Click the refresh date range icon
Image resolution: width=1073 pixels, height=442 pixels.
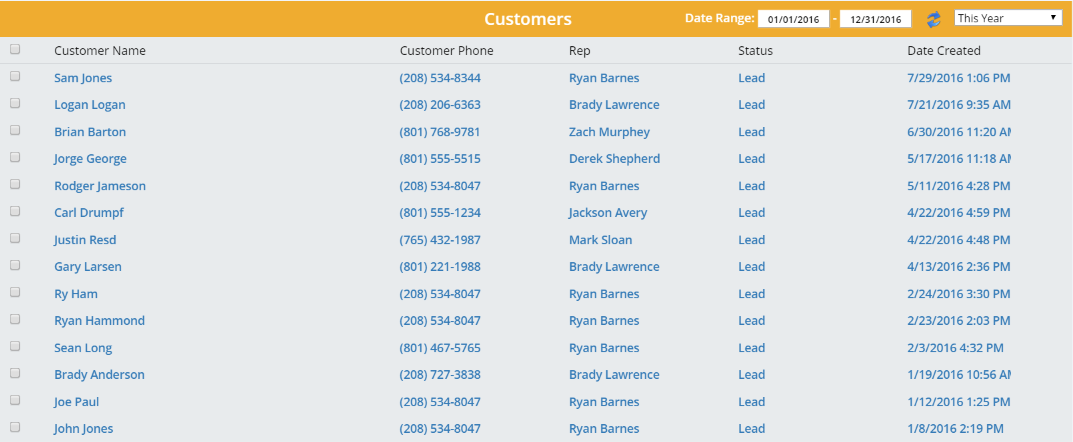(x=933, y=19)
